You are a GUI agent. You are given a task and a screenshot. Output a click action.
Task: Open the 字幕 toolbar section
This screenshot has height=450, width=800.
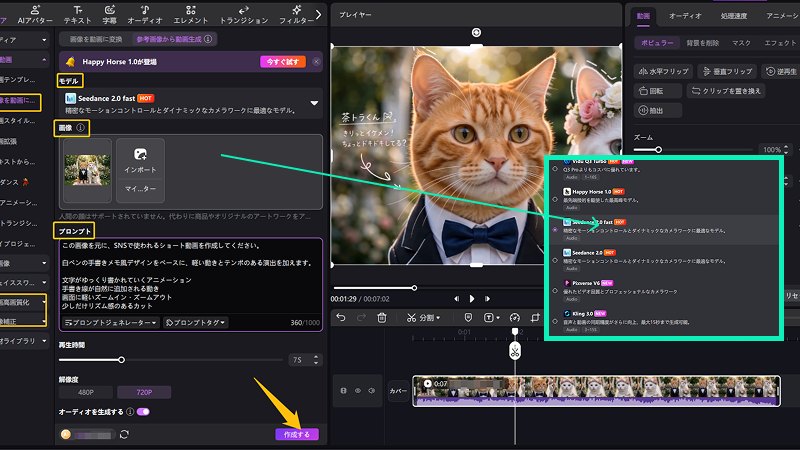pos(110,15)
